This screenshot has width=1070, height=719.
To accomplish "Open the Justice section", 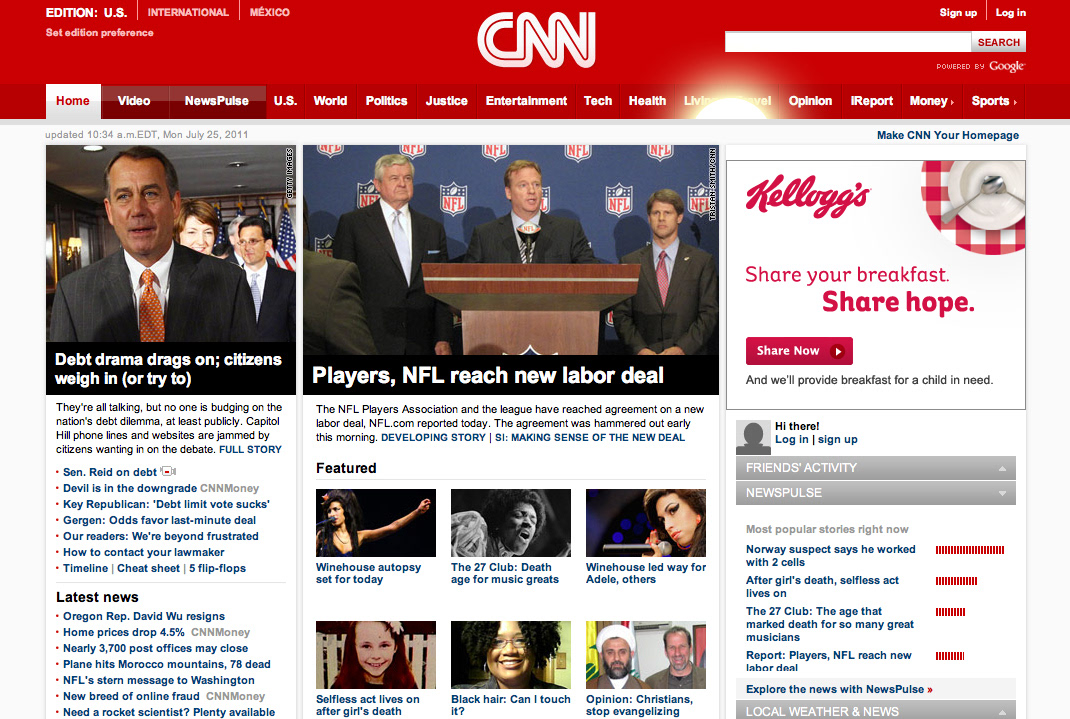I will 446,101.
